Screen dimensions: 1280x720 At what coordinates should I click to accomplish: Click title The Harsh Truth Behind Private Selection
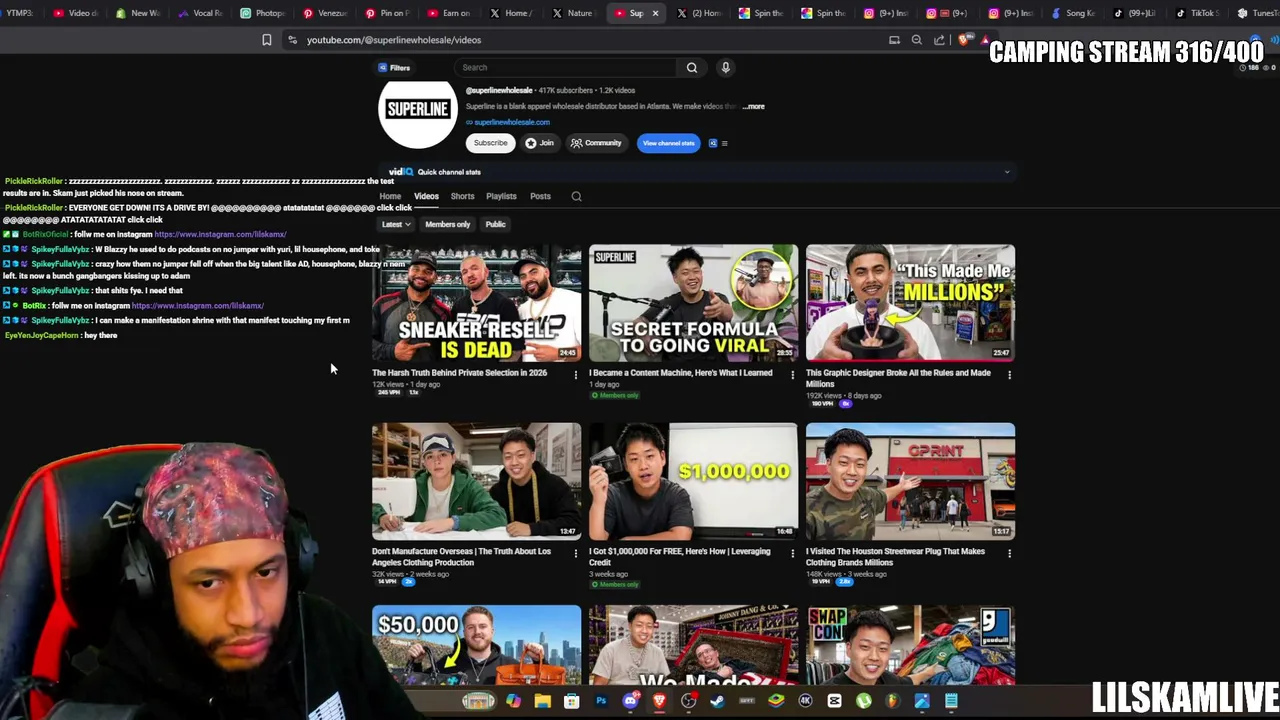459,373
